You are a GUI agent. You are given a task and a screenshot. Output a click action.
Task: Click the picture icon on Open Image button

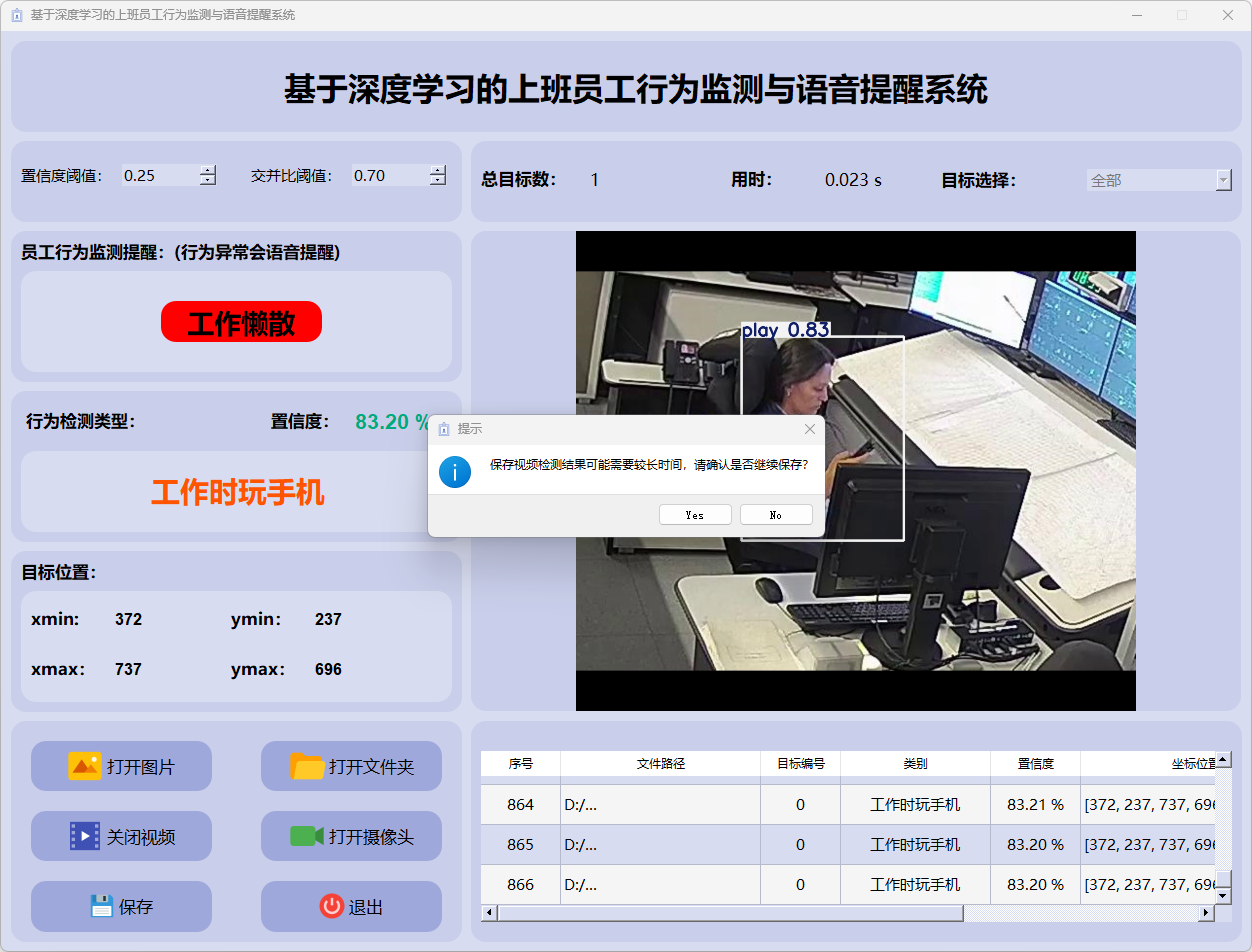point(85,766)
